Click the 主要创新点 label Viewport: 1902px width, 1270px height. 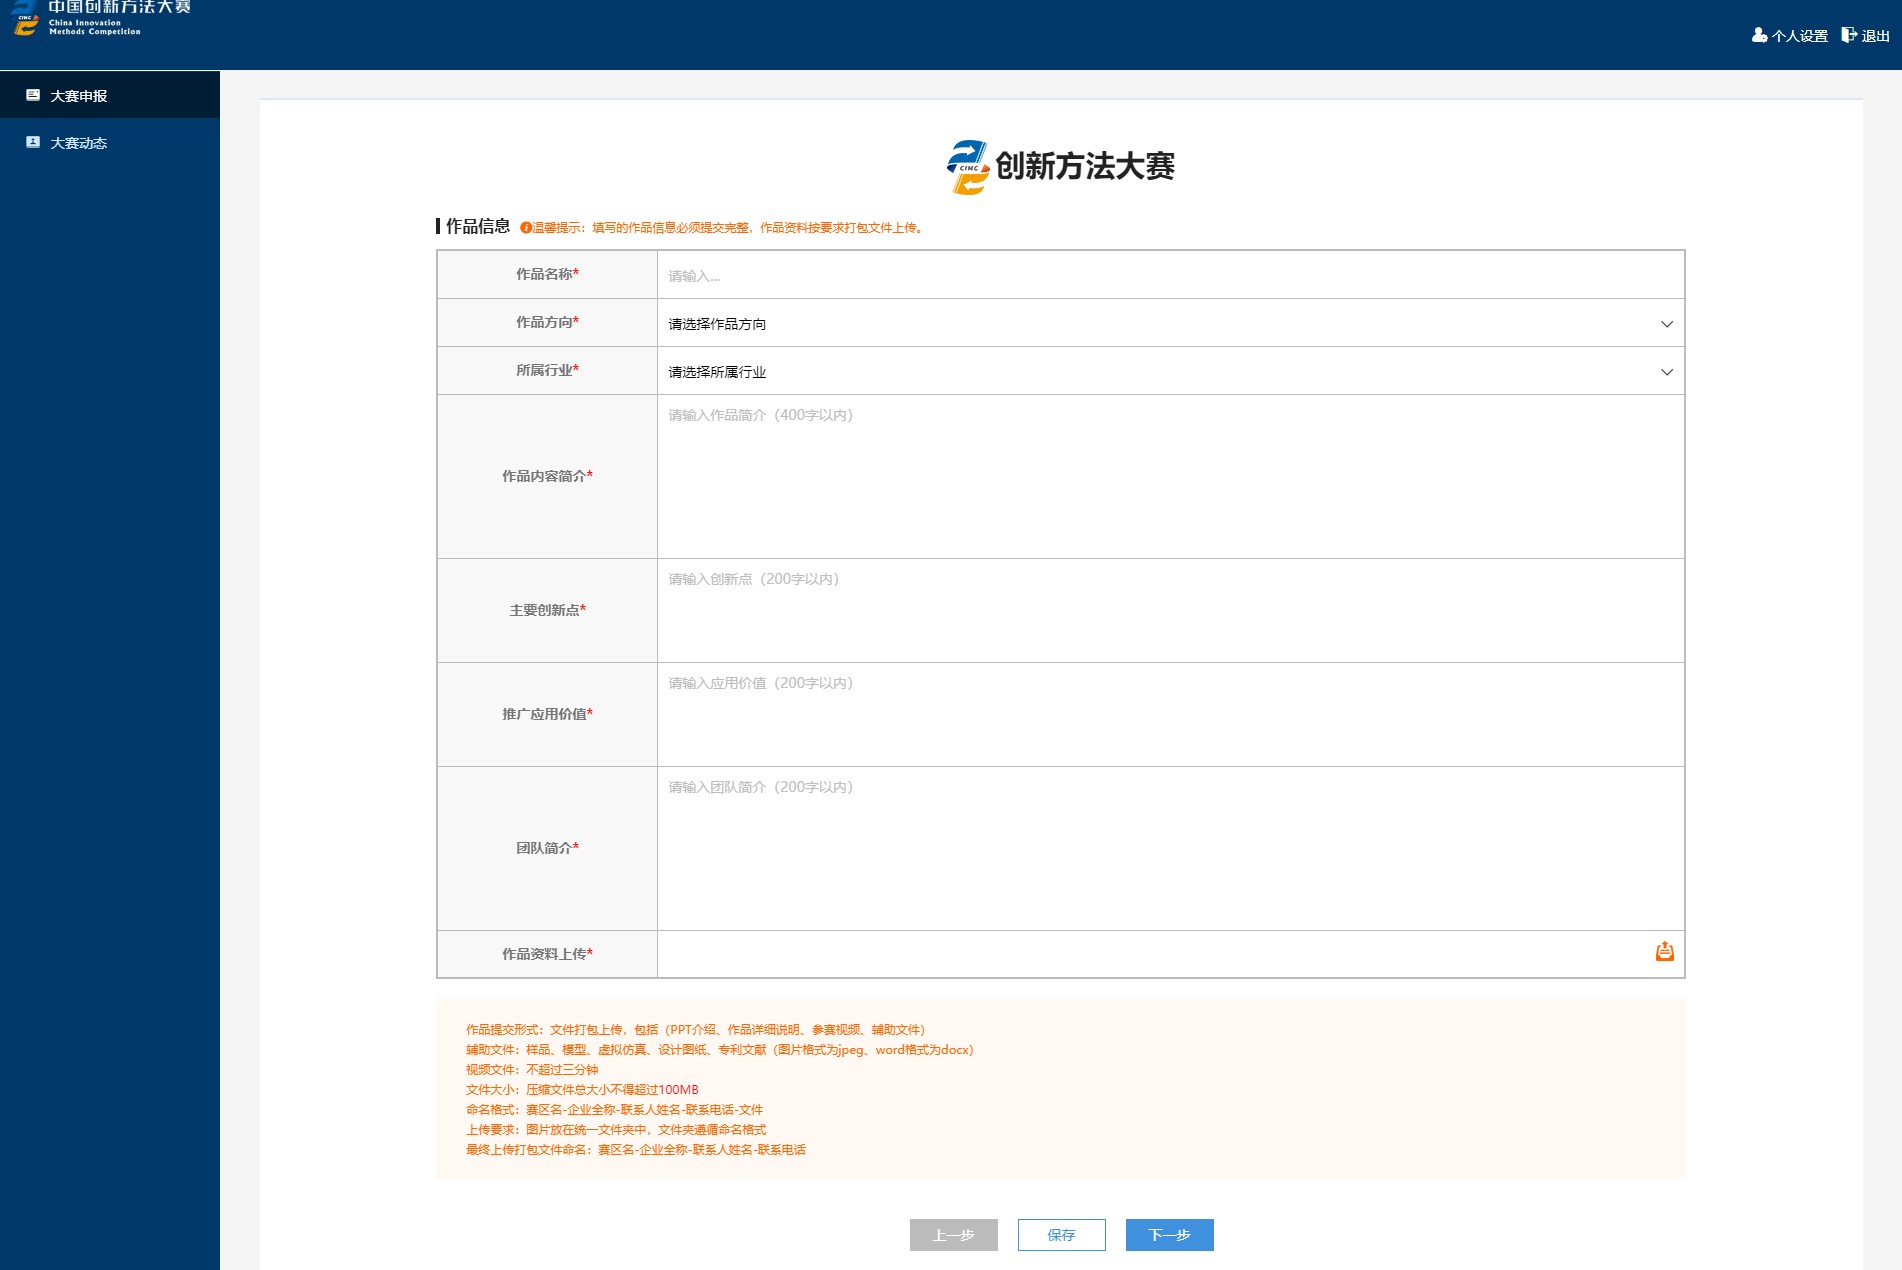click(x=547, y=610)
